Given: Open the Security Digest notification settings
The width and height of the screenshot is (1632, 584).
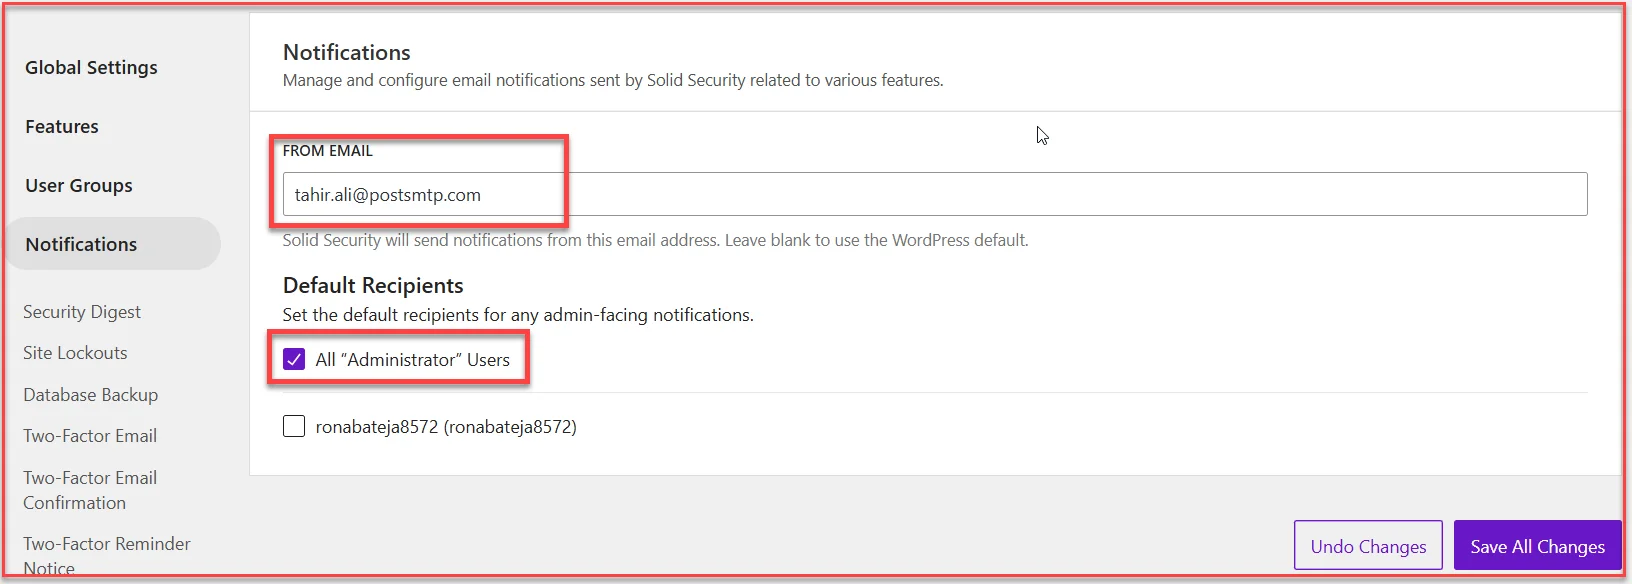Looking at the screenshot, I should pyautogui.click(x=82, y=312).
